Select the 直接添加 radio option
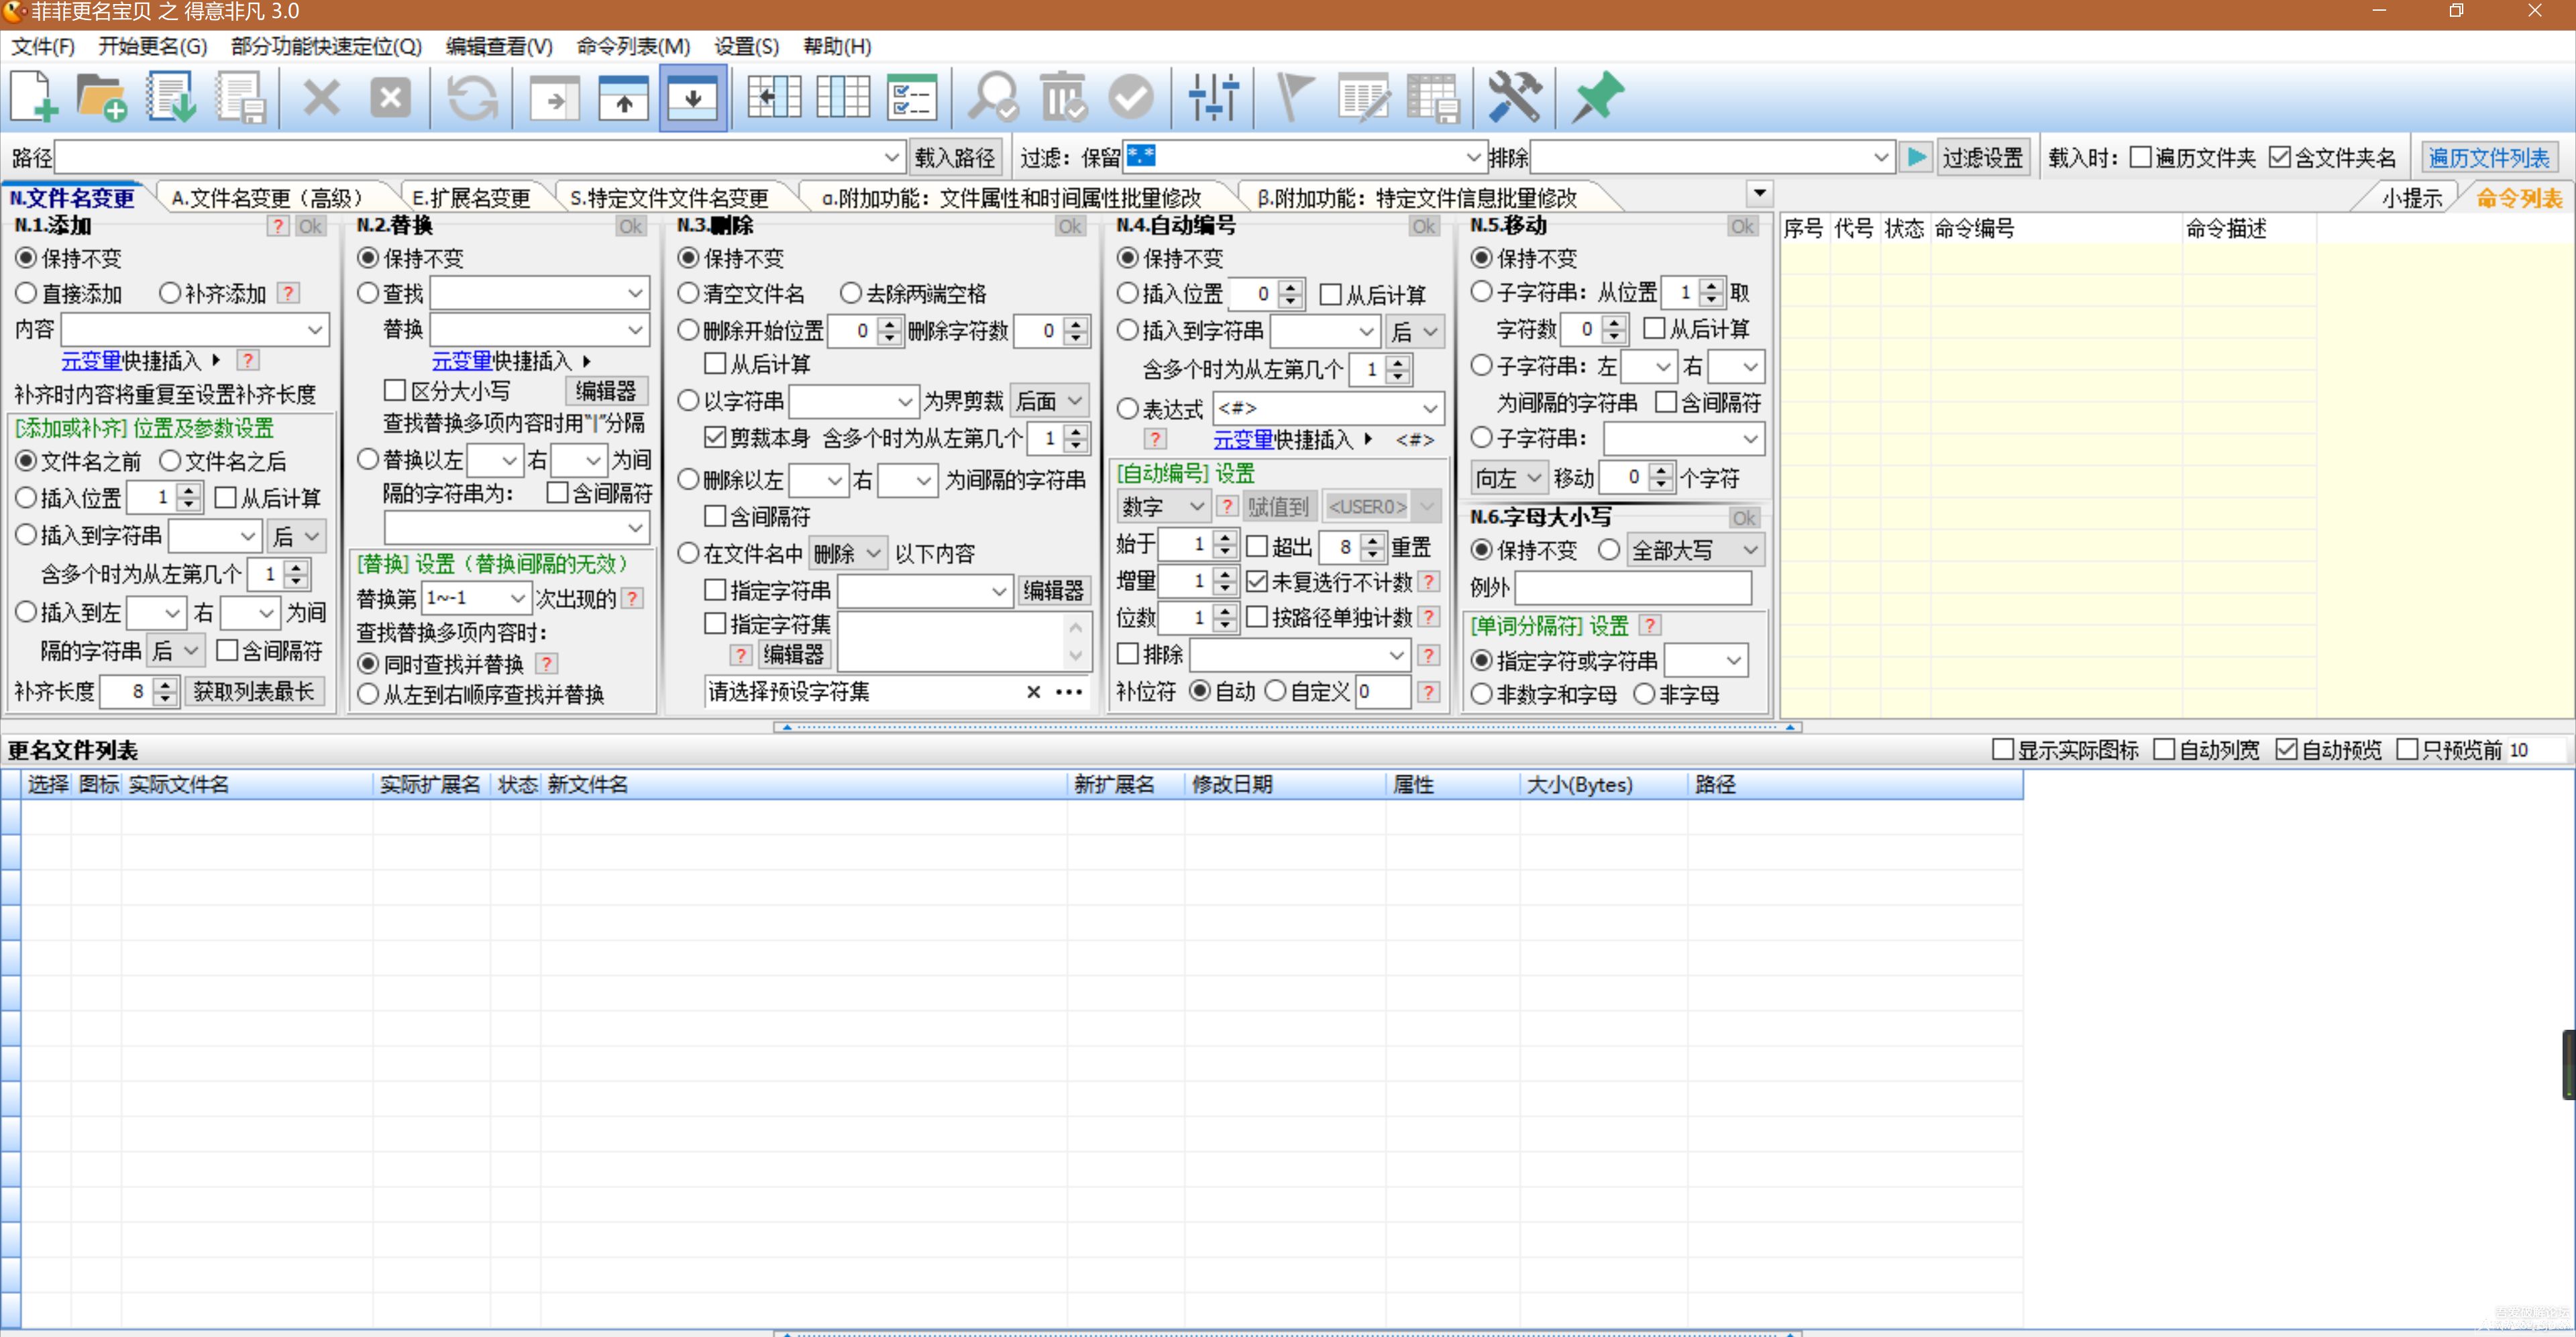Image resolution: width=2576 pixels, height=1337 pixels. pos(27,293)
